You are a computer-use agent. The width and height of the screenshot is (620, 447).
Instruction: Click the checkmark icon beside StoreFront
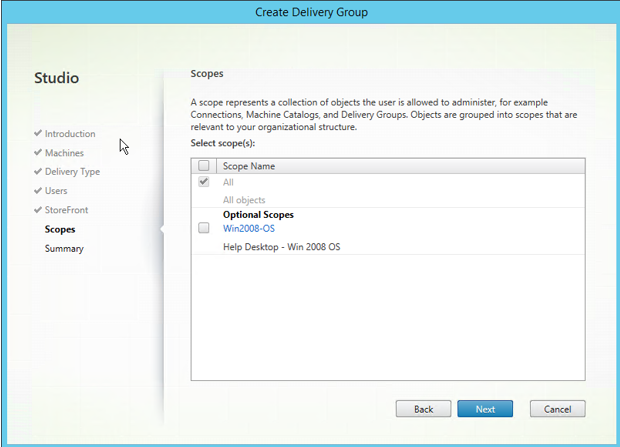point(38,209)
